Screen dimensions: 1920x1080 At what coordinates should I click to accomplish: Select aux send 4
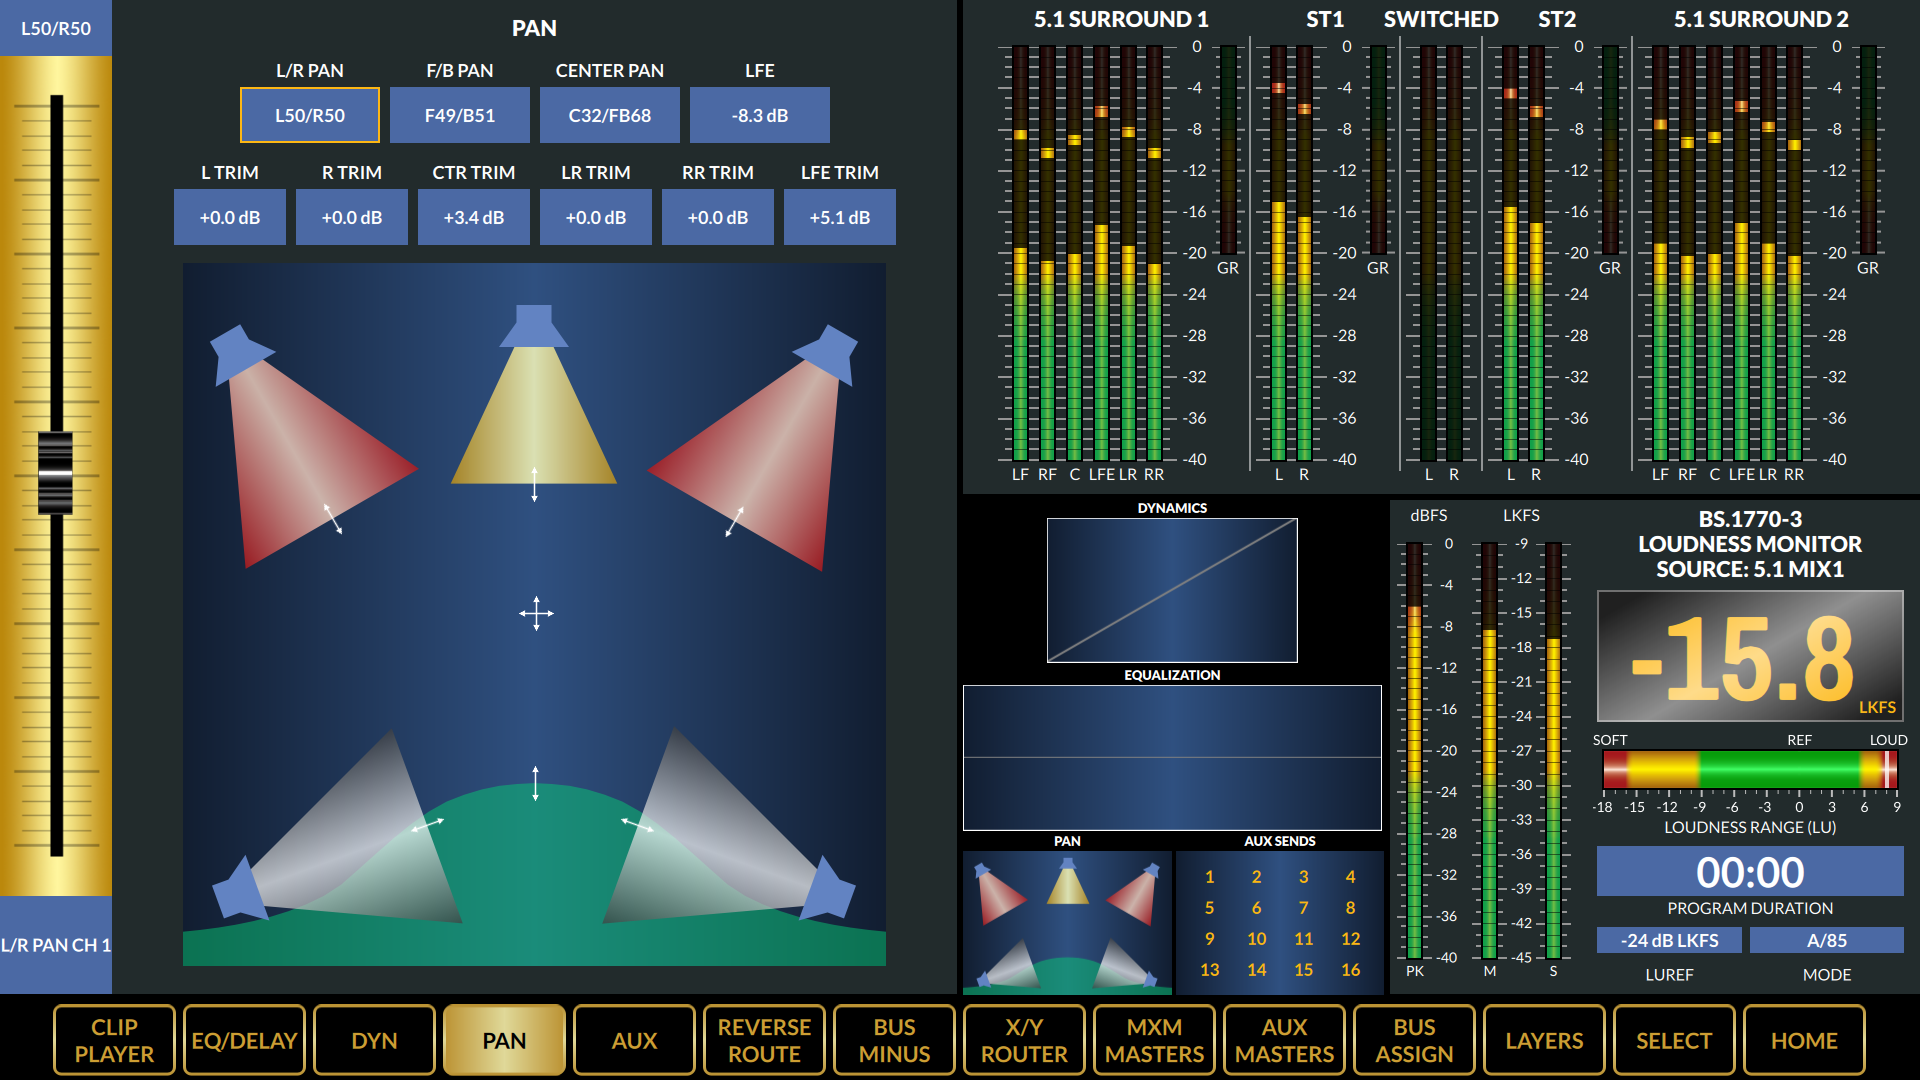1350,877
